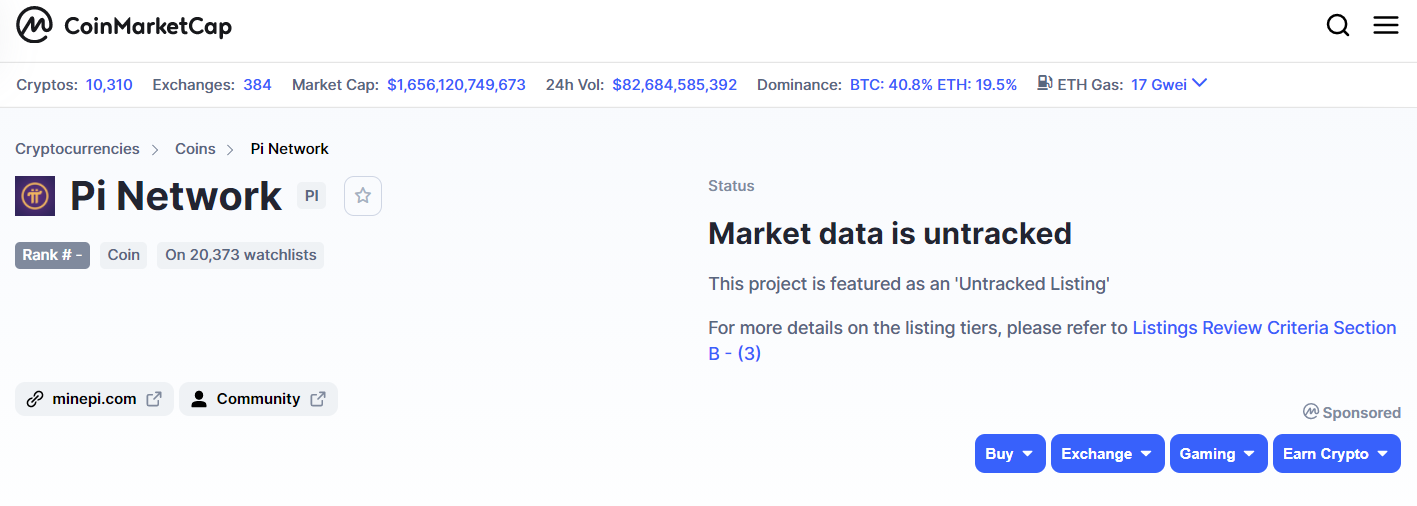This screenshot has height=506, width=1417.
Task: Click the Sponsored logo icon
Action: [x=1311, y=412]
